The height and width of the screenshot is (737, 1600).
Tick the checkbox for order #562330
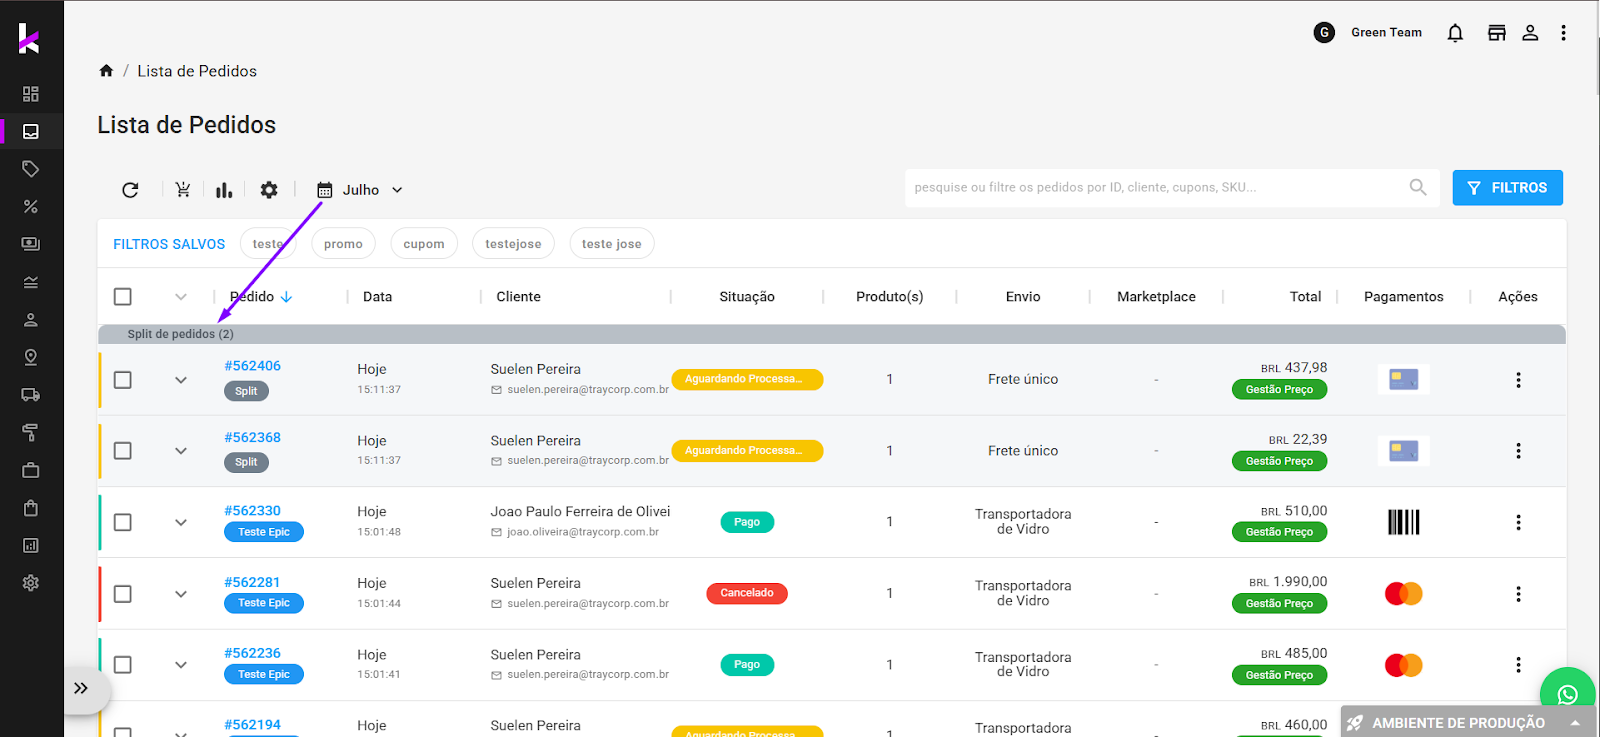point(123,522)
